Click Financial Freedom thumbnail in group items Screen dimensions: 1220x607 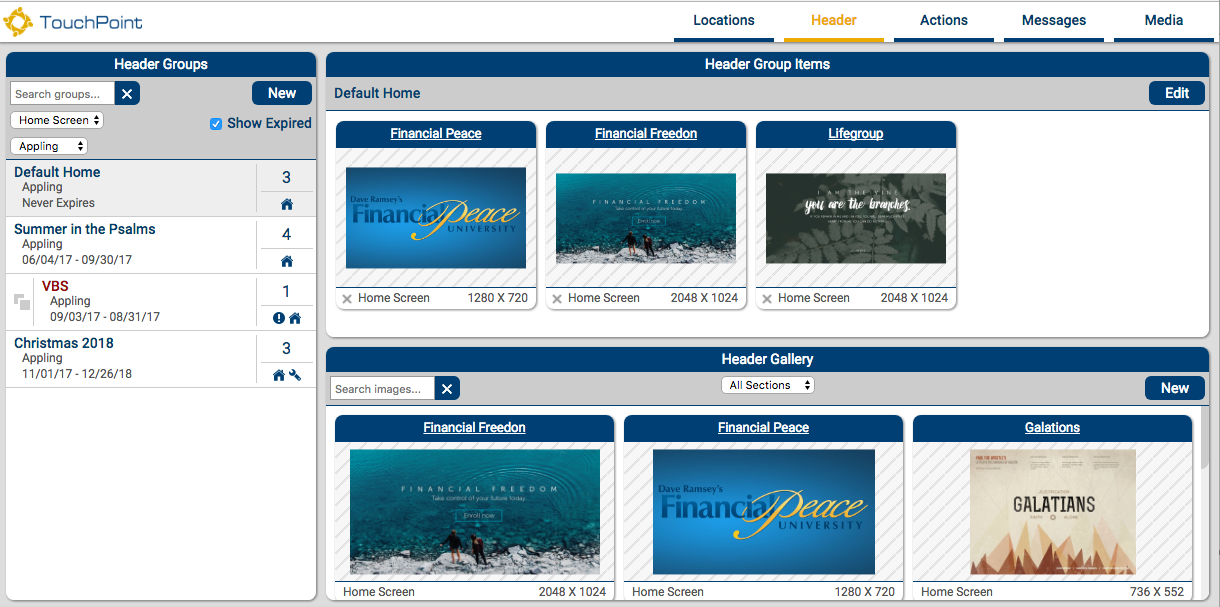tap(646, 218)
